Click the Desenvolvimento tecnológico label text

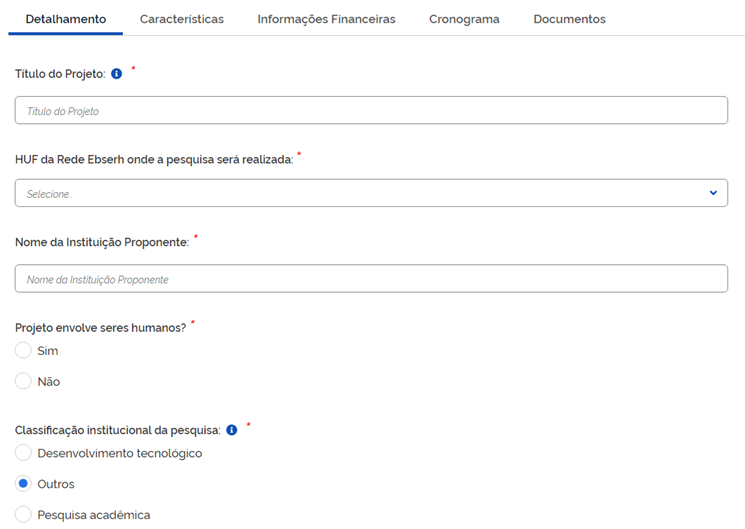coord(120,453)
